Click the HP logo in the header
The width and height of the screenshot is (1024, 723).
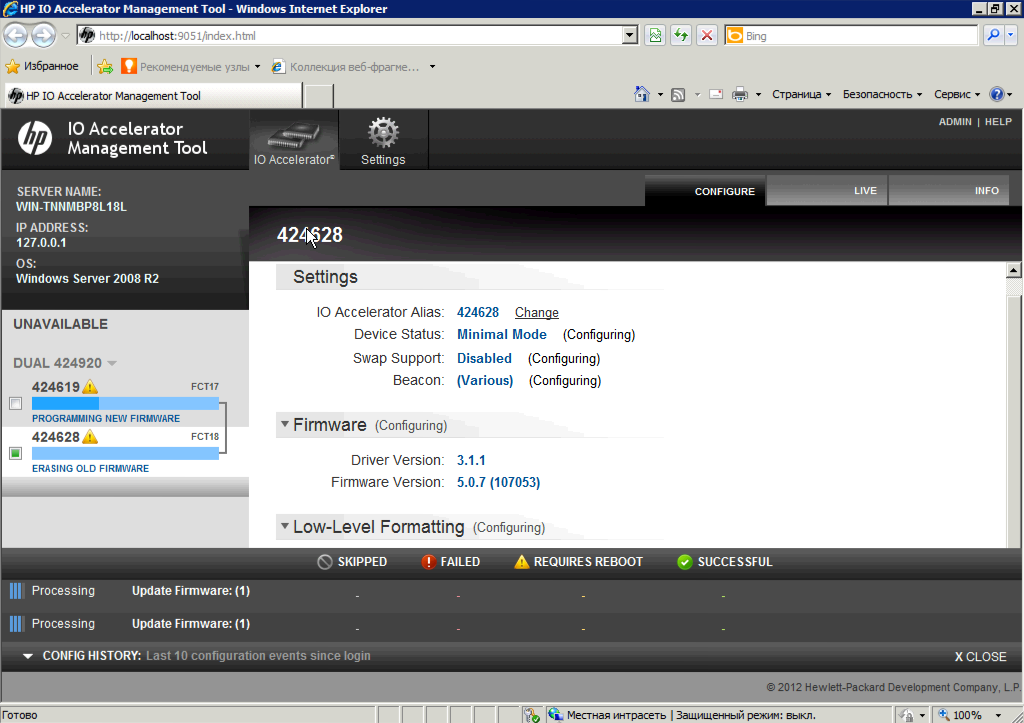click(35, 138)
